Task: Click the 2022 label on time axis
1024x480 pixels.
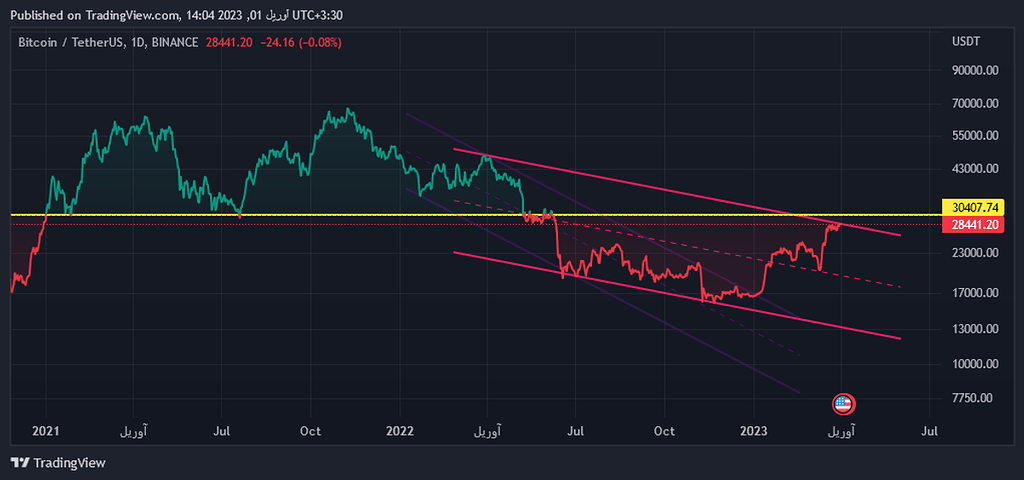Action: click(399, 431)
